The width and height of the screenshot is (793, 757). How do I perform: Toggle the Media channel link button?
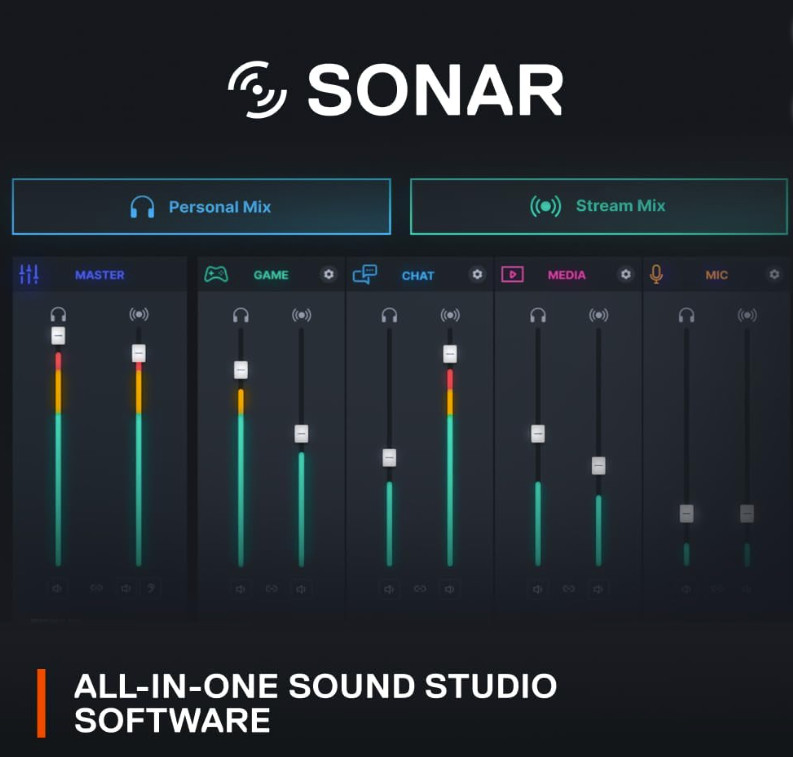tap(568, 589)
